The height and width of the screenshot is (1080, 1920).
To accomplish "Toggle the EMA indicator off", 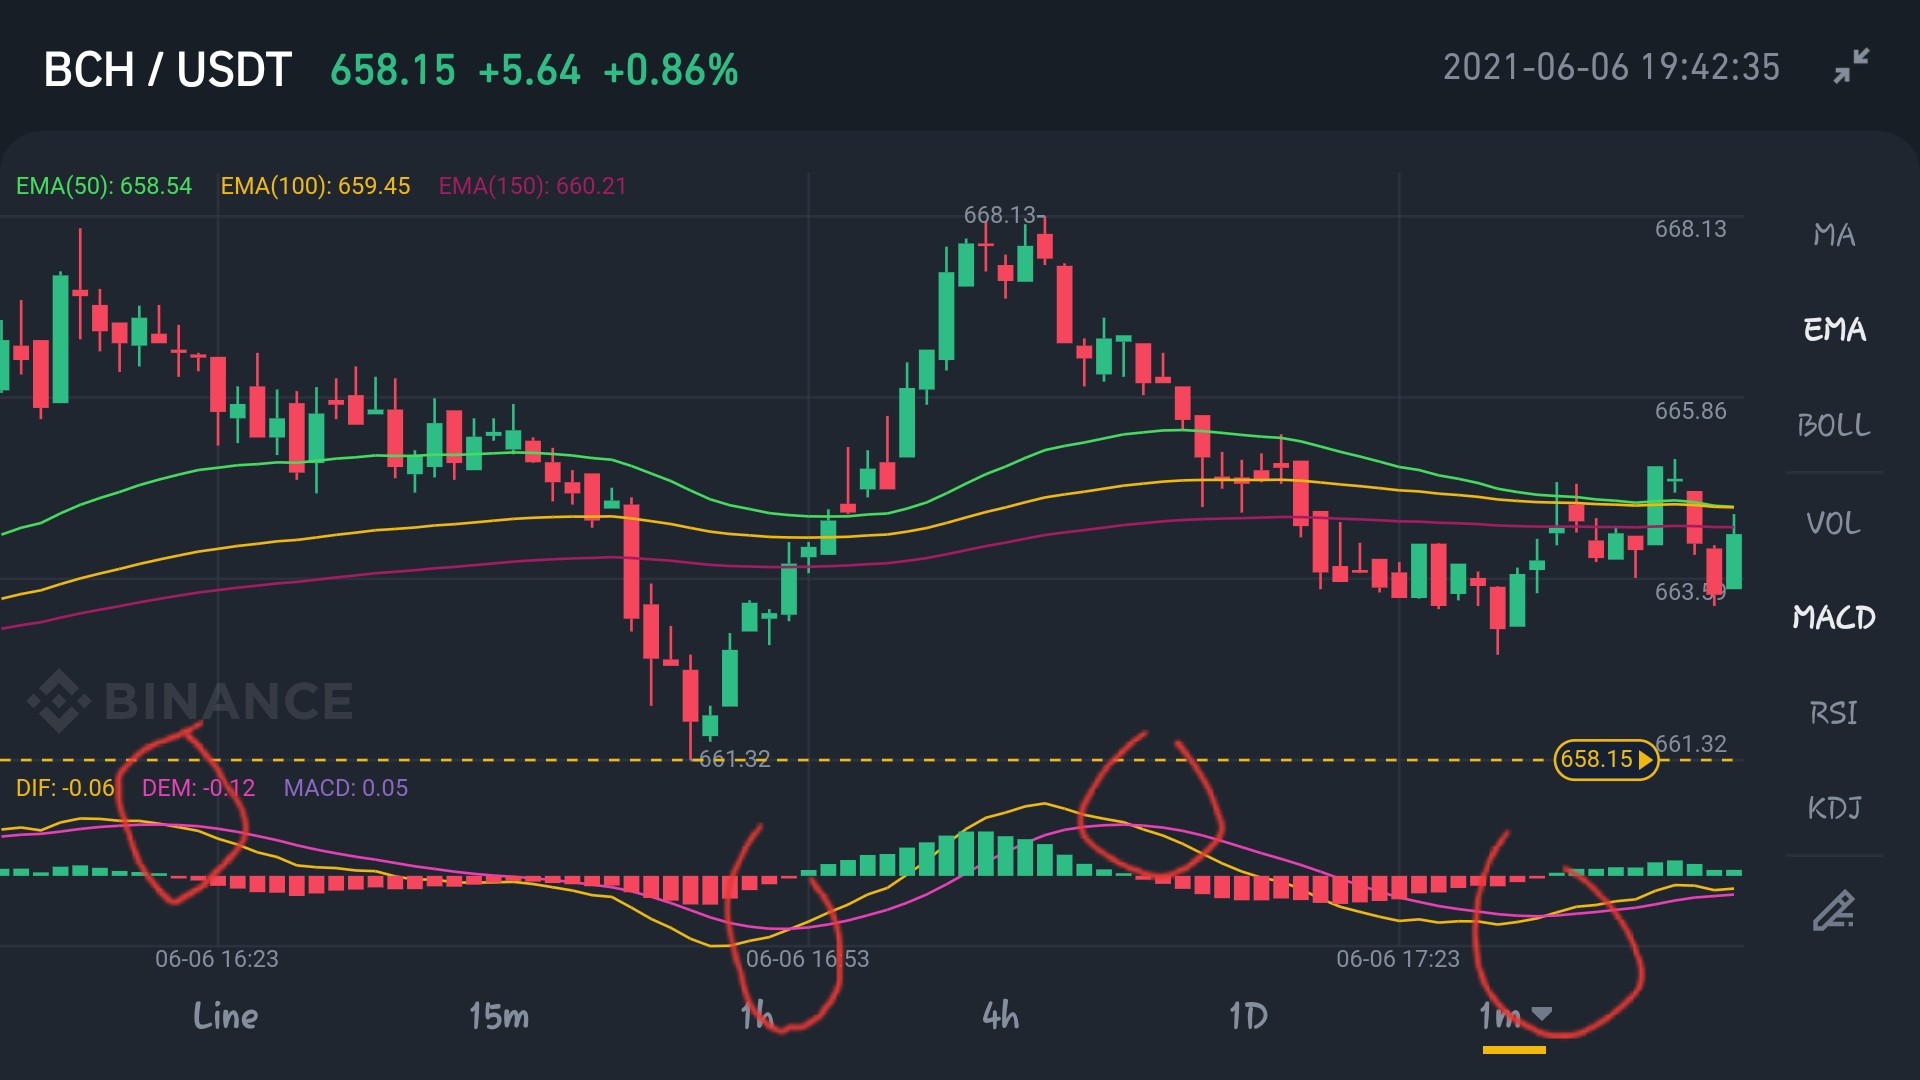I will pyautogui.click(x=1834, y=330).
